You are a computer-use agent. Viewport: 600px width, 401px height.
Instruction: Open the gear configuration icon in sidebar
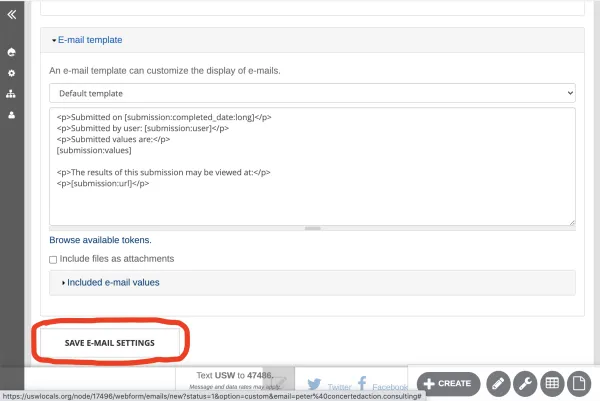click(11, 73)
